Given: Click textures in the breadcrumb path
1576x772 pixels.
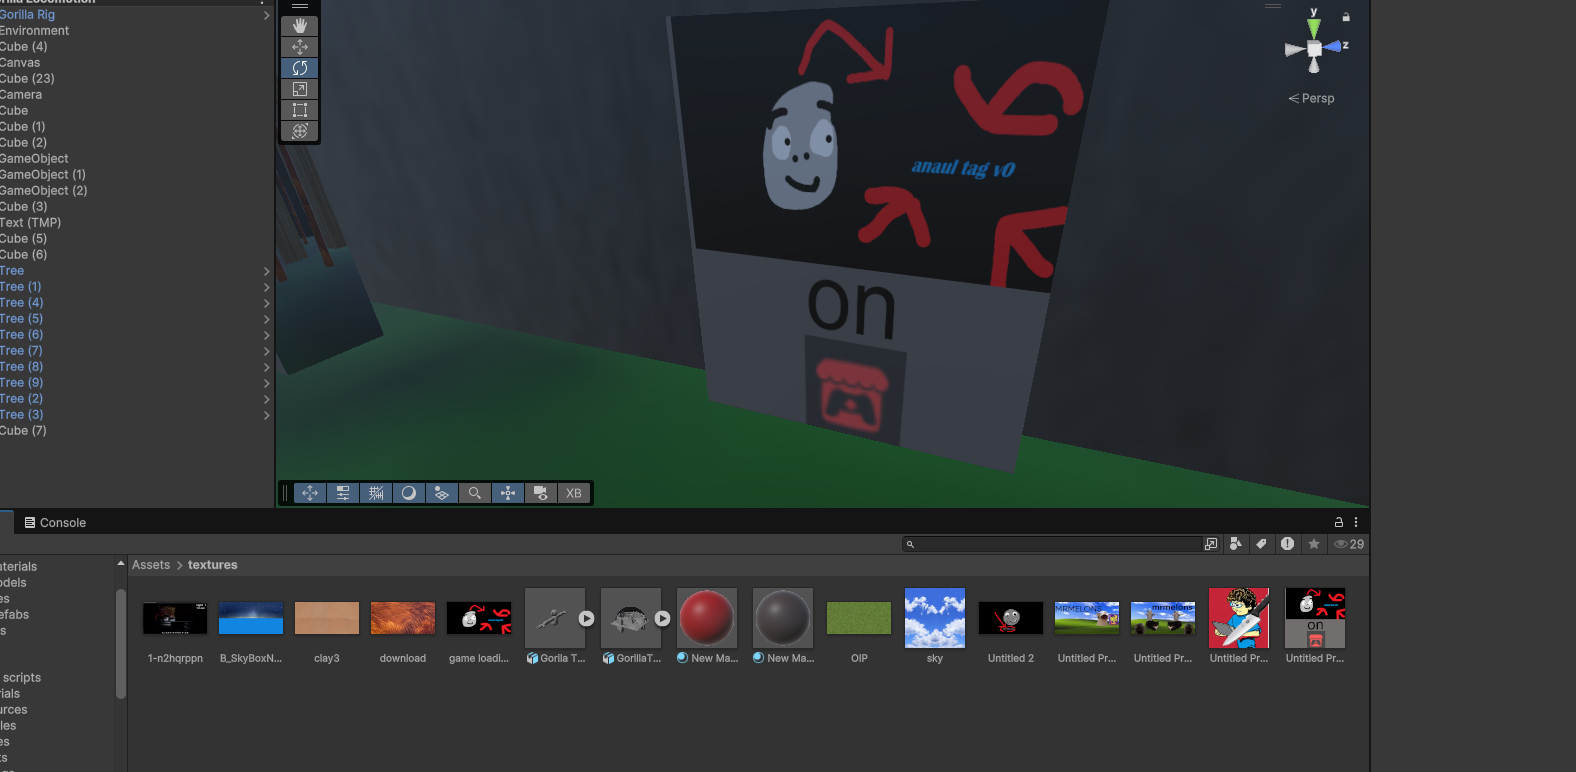Looking at the screenshot, I should pos(213,565).
